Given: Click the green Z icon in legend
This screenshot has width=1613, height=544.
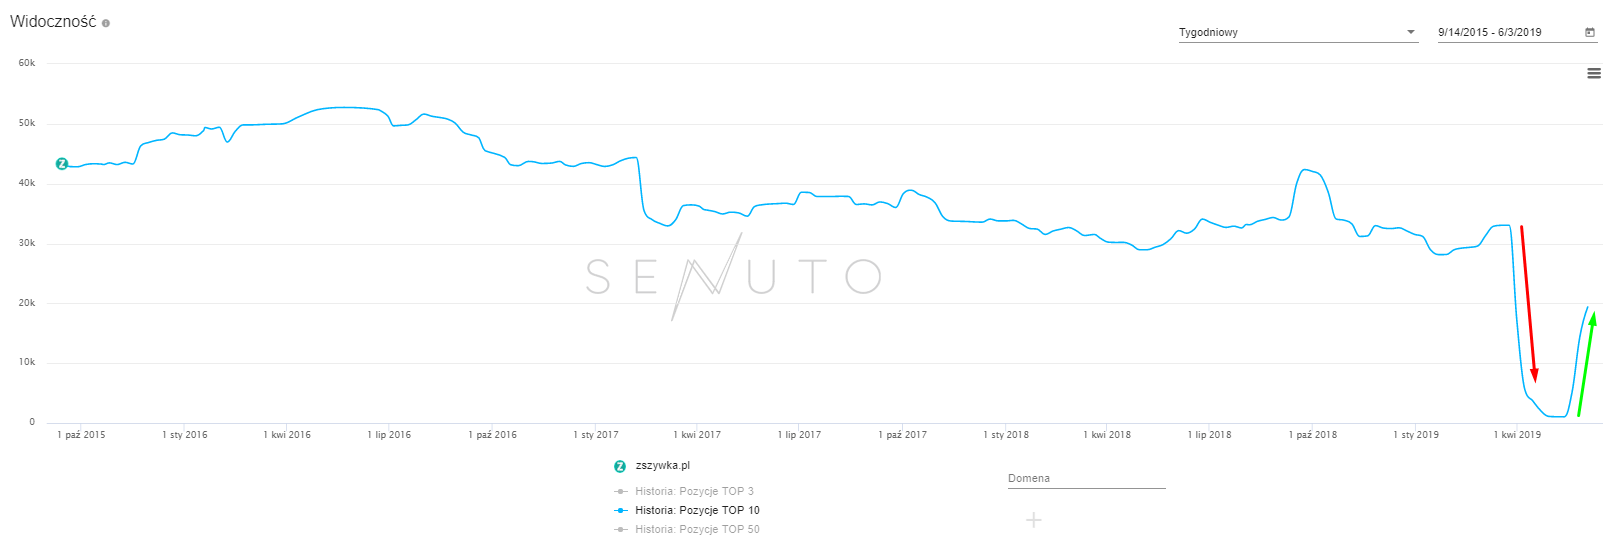Looking at the screenshot, I should (x=620, y=466).
